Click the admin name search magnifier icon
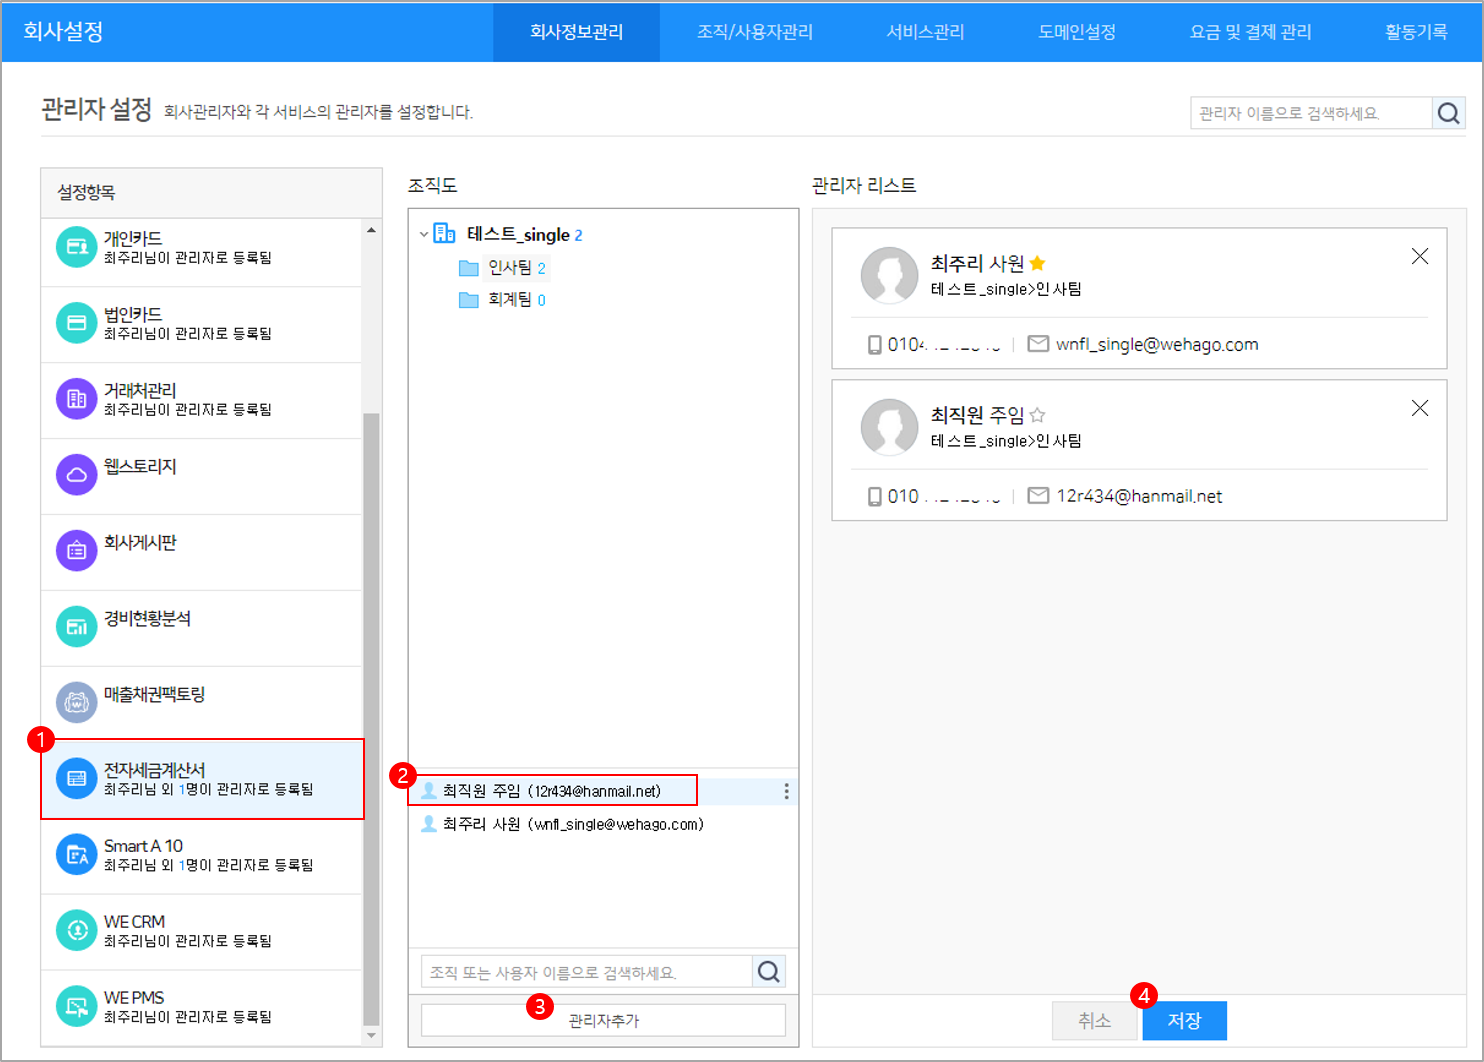Image resolution: width=1484 pixels, height=1062 pixels. point(1448,113)
